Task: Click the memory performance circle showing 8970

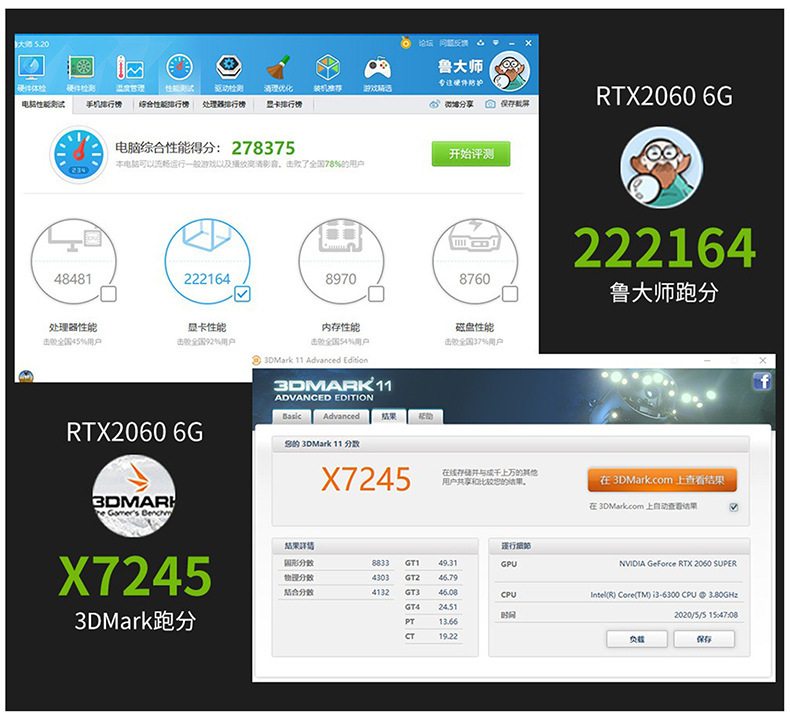Action: (341, 261)
